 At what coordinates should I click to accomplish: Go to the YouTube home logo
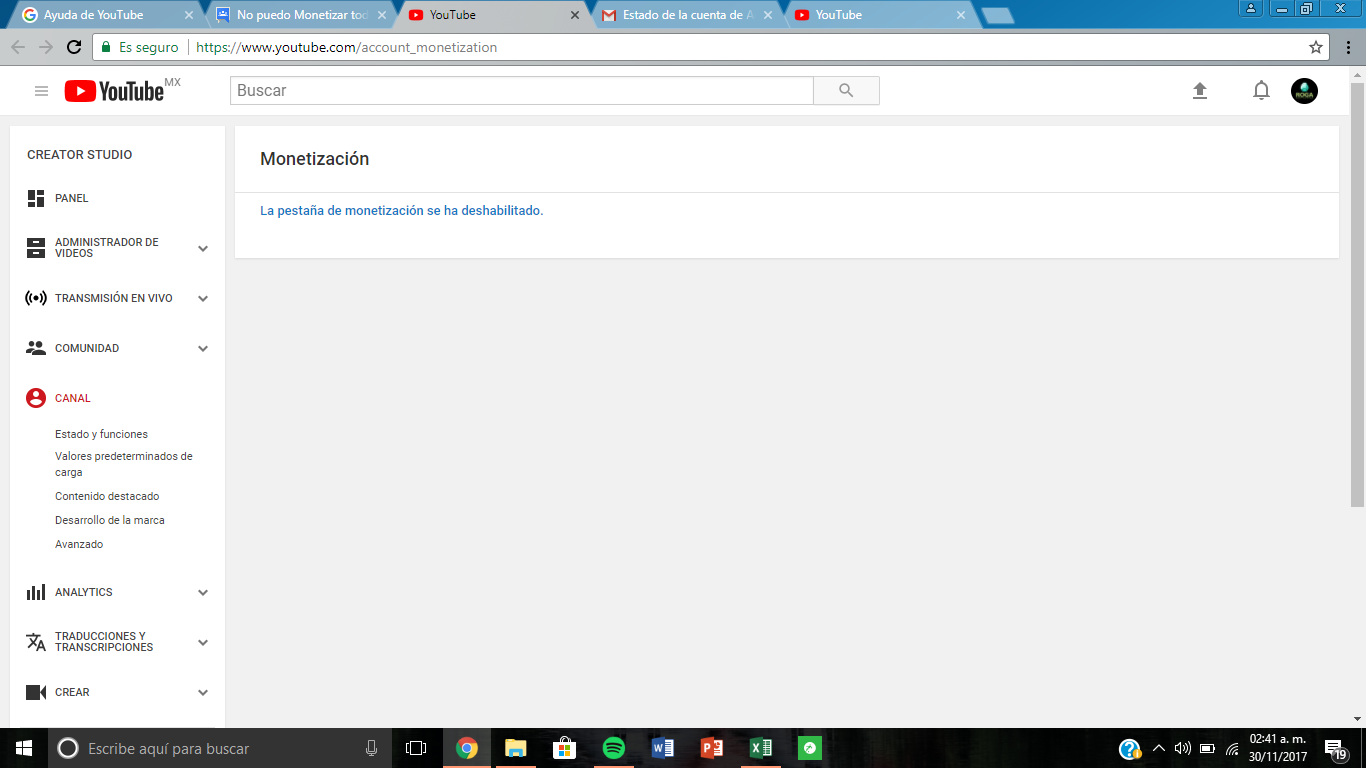point(114,91)
